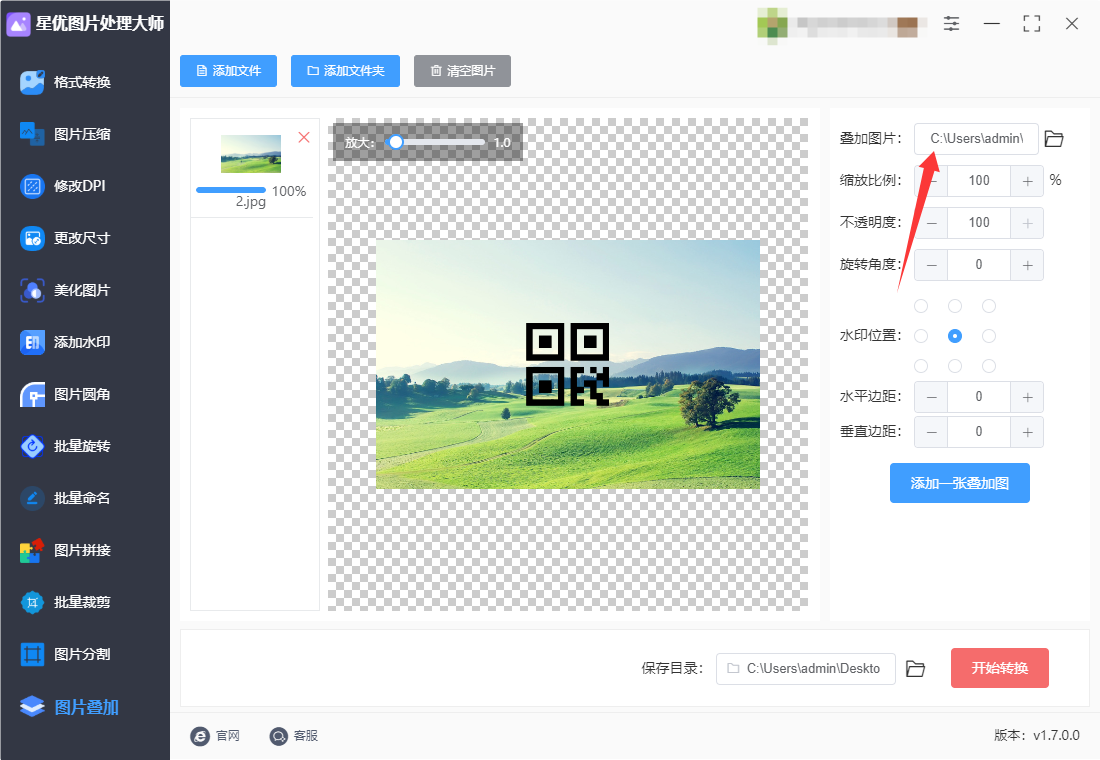Click the 保存目录 output path field
Image resolution: width=1100 pixels, height=760 pixels.
806,669
